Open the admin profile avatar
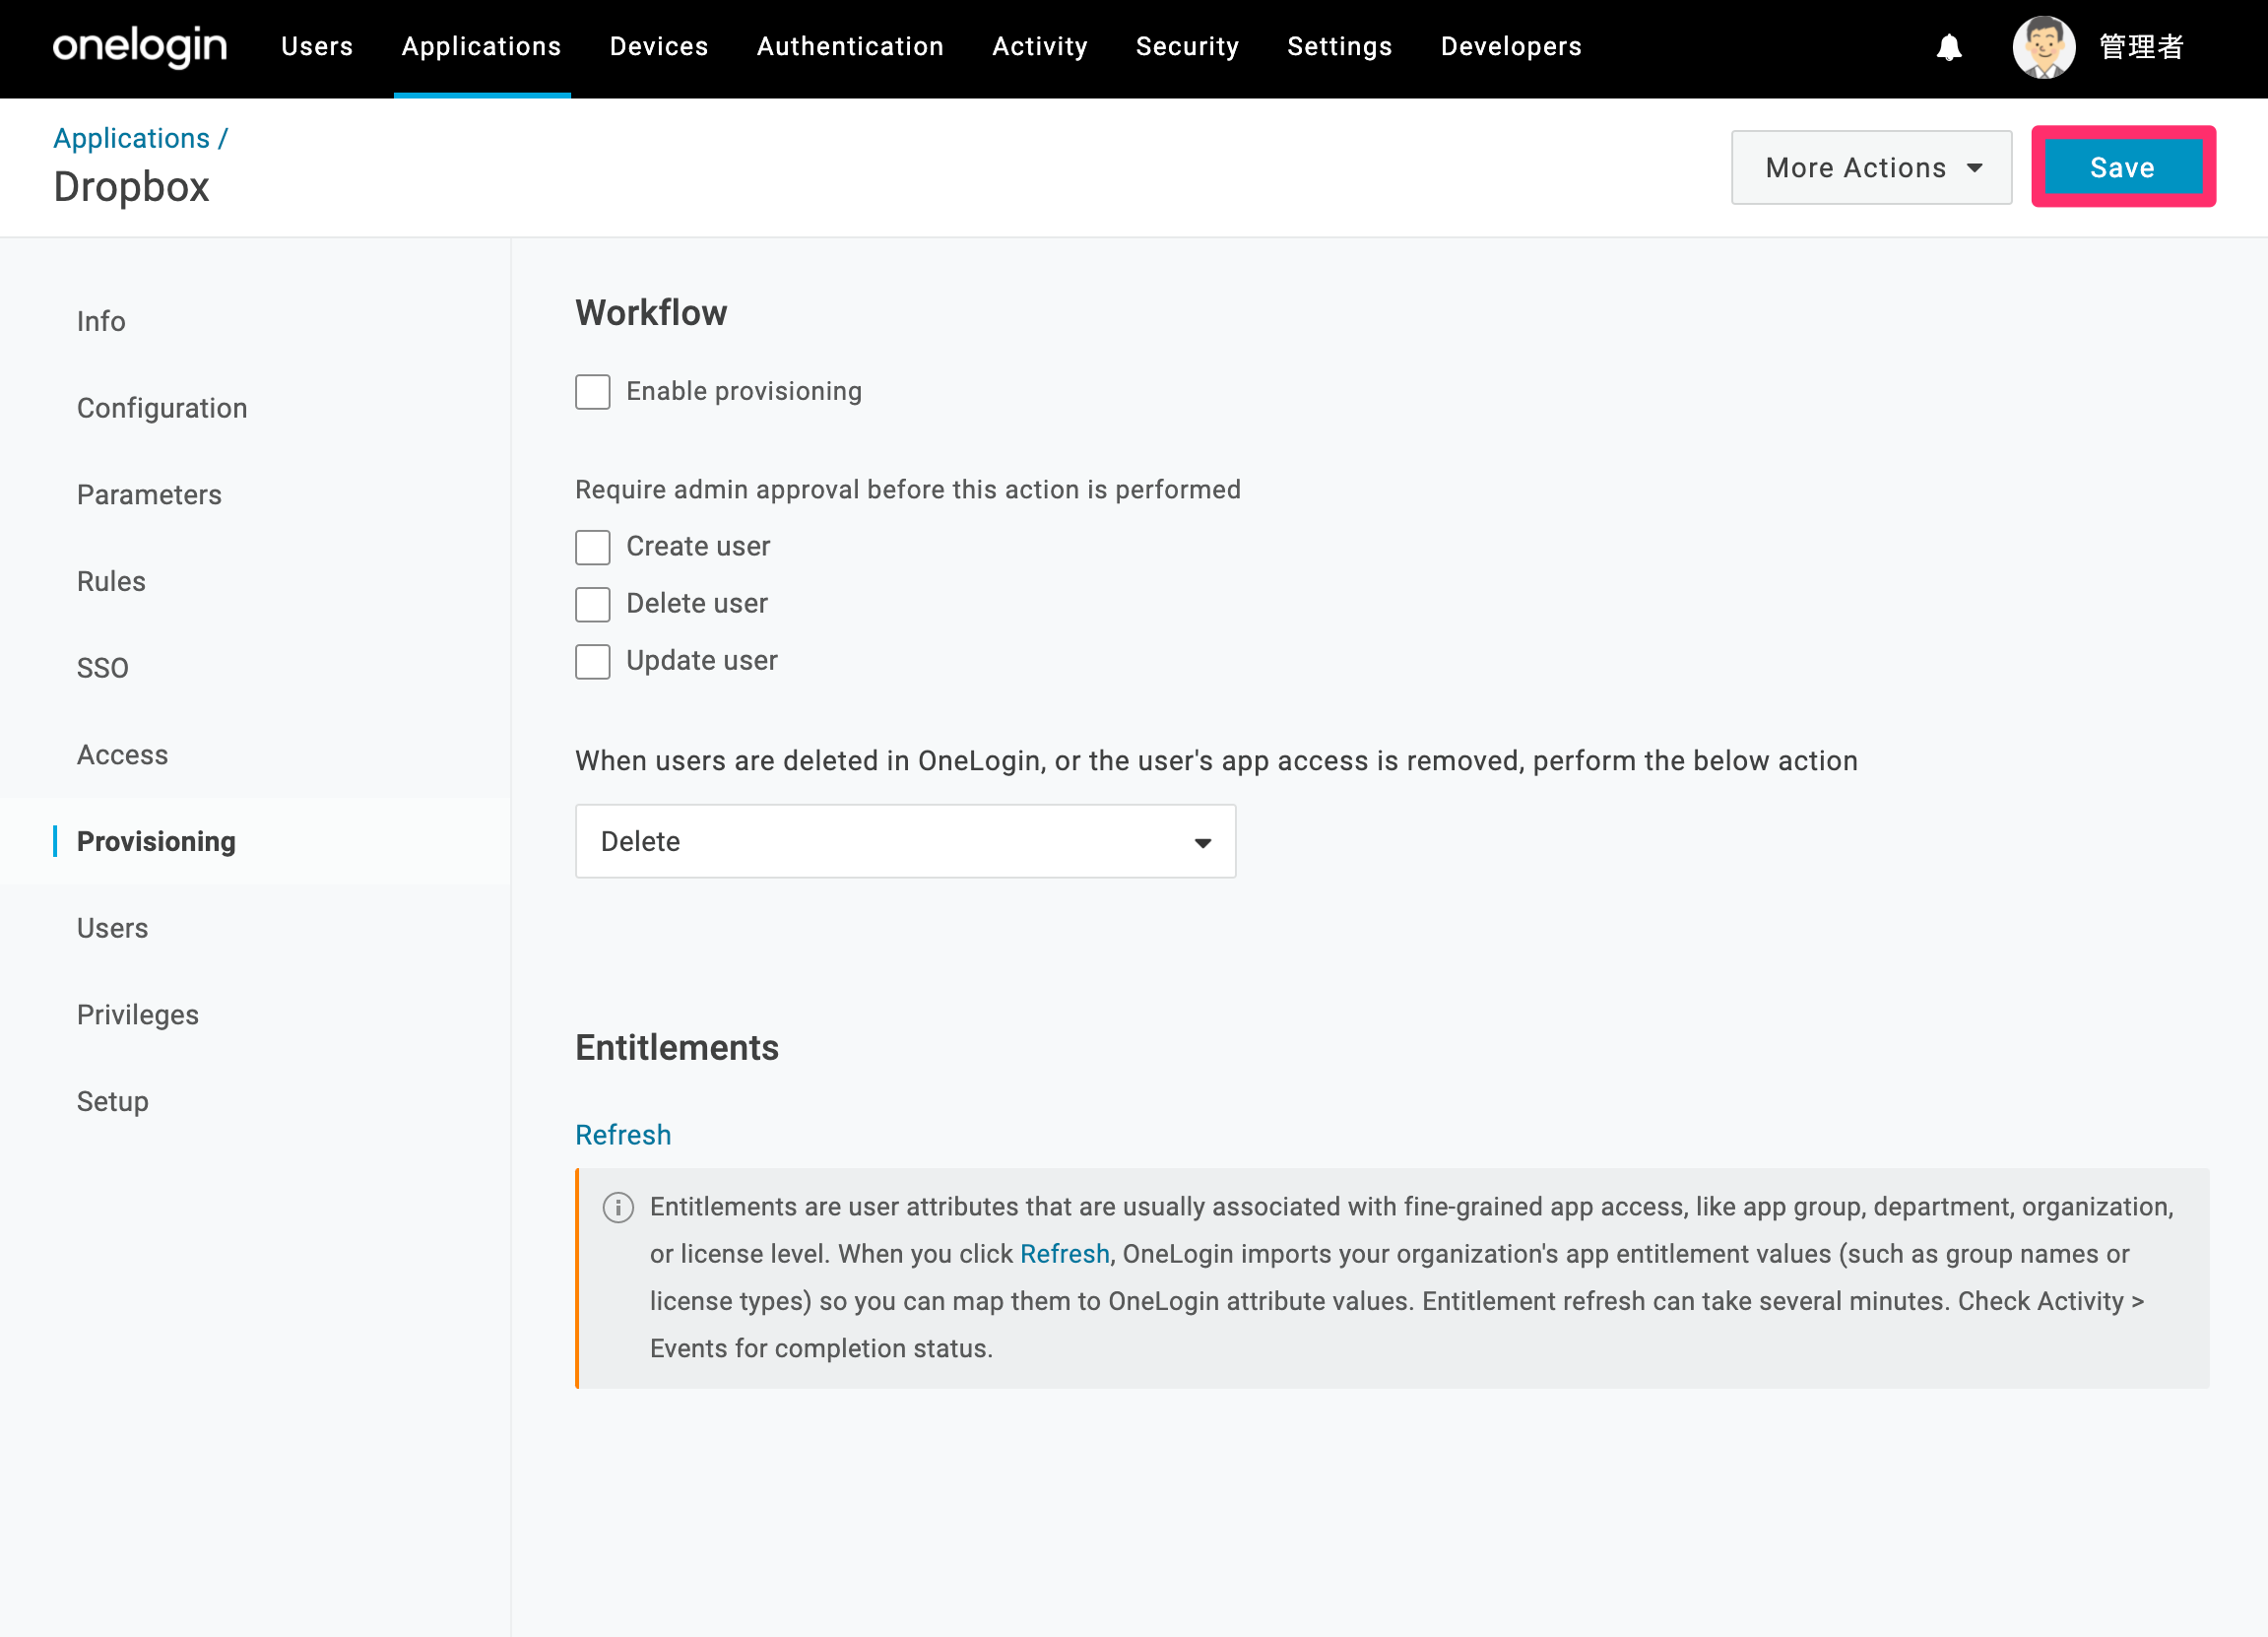This screenshot has height=1637, width=2268. (x=2043, y=47)
